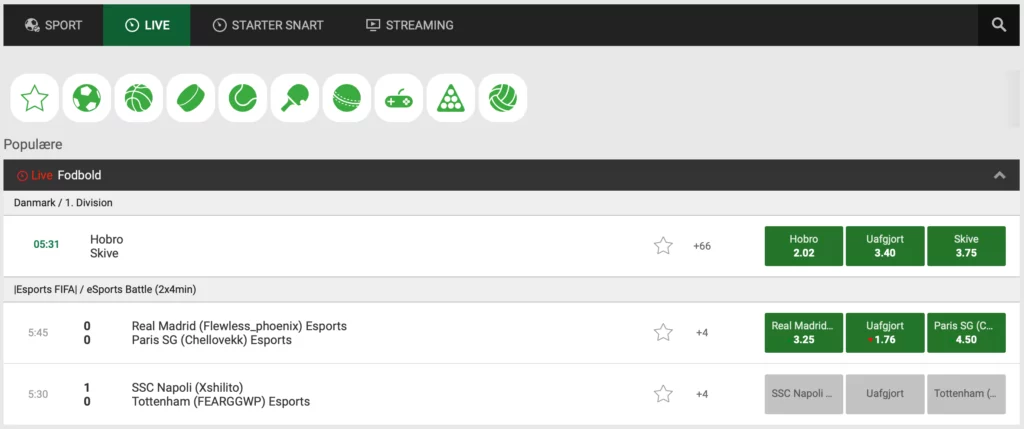This screenshot has height=429, width=1024.
Task: Show esports using the gamepad icon
Action: 399,98
